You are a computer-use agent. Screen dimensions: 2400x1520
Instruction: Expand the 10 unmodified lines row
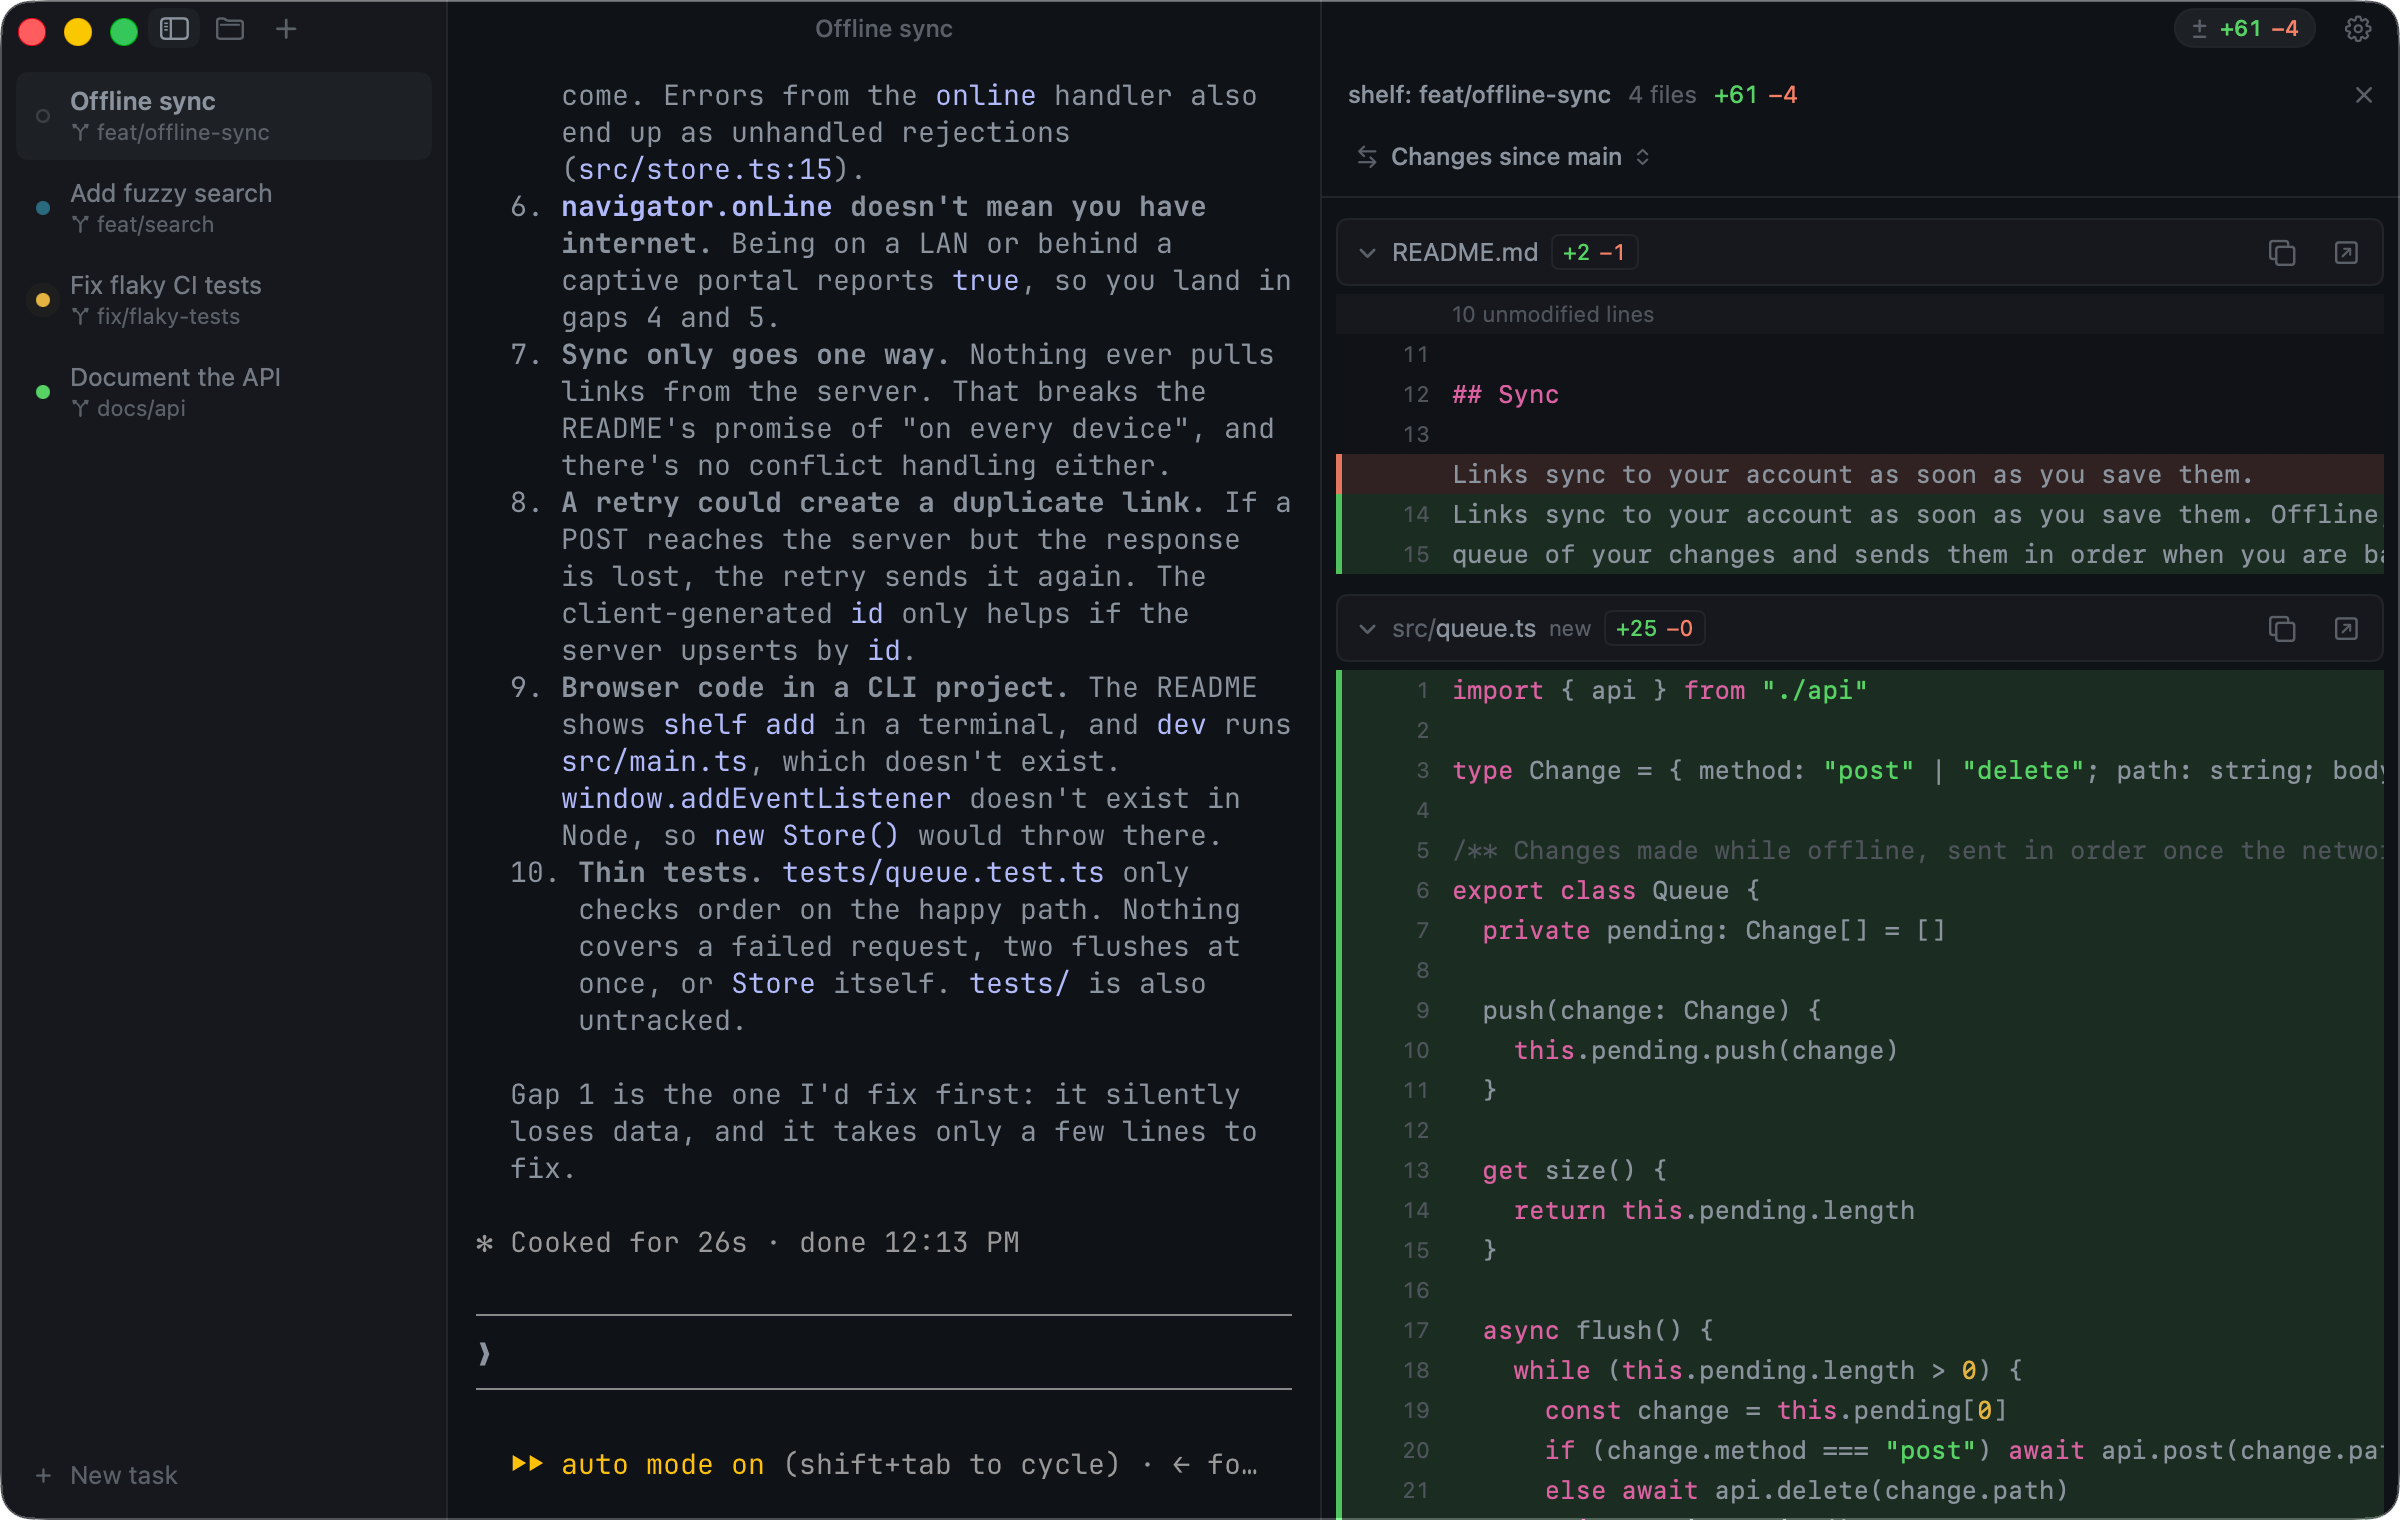coord(1860,314)
